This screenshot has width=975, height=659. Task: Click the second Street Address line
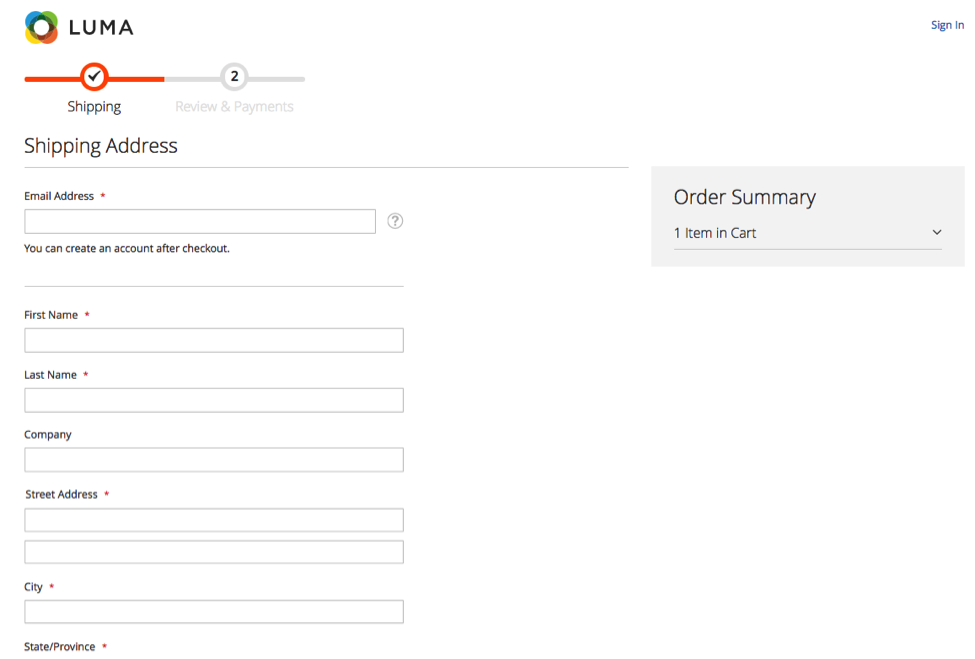click(213, 551)
